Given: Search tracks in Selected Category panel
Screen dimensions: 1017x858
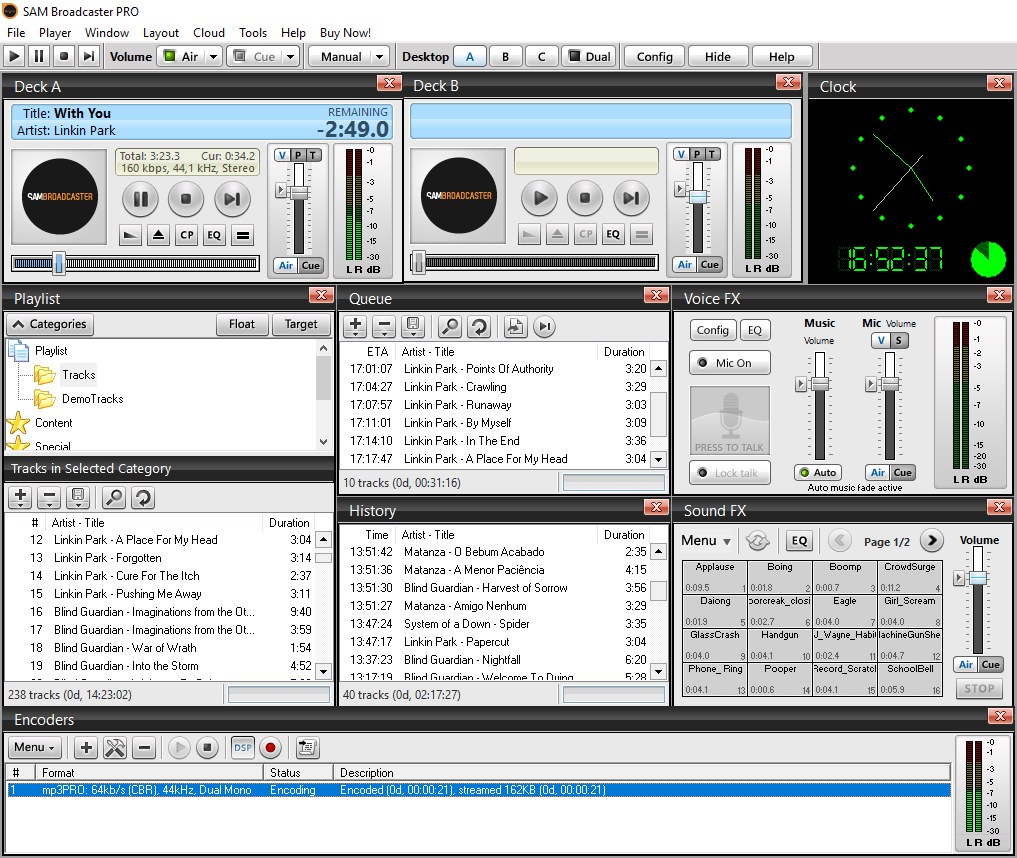Looking at the screenshot, I should pos(114,497).
